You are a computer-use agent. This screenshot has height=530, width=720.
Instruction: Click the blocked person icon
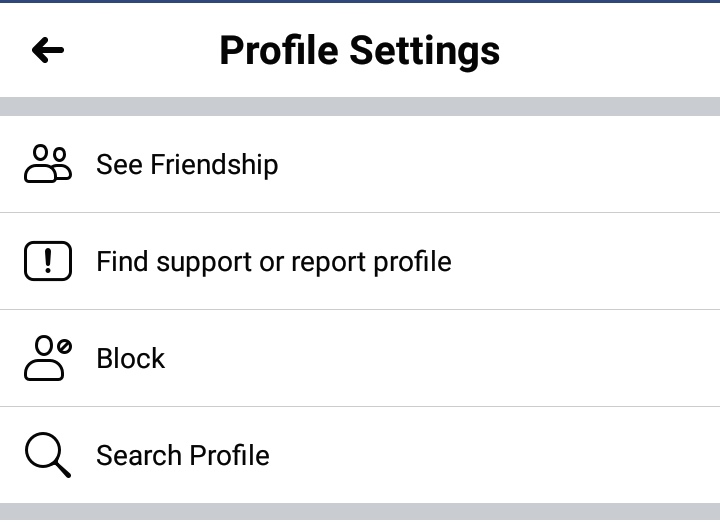(48, 358)
